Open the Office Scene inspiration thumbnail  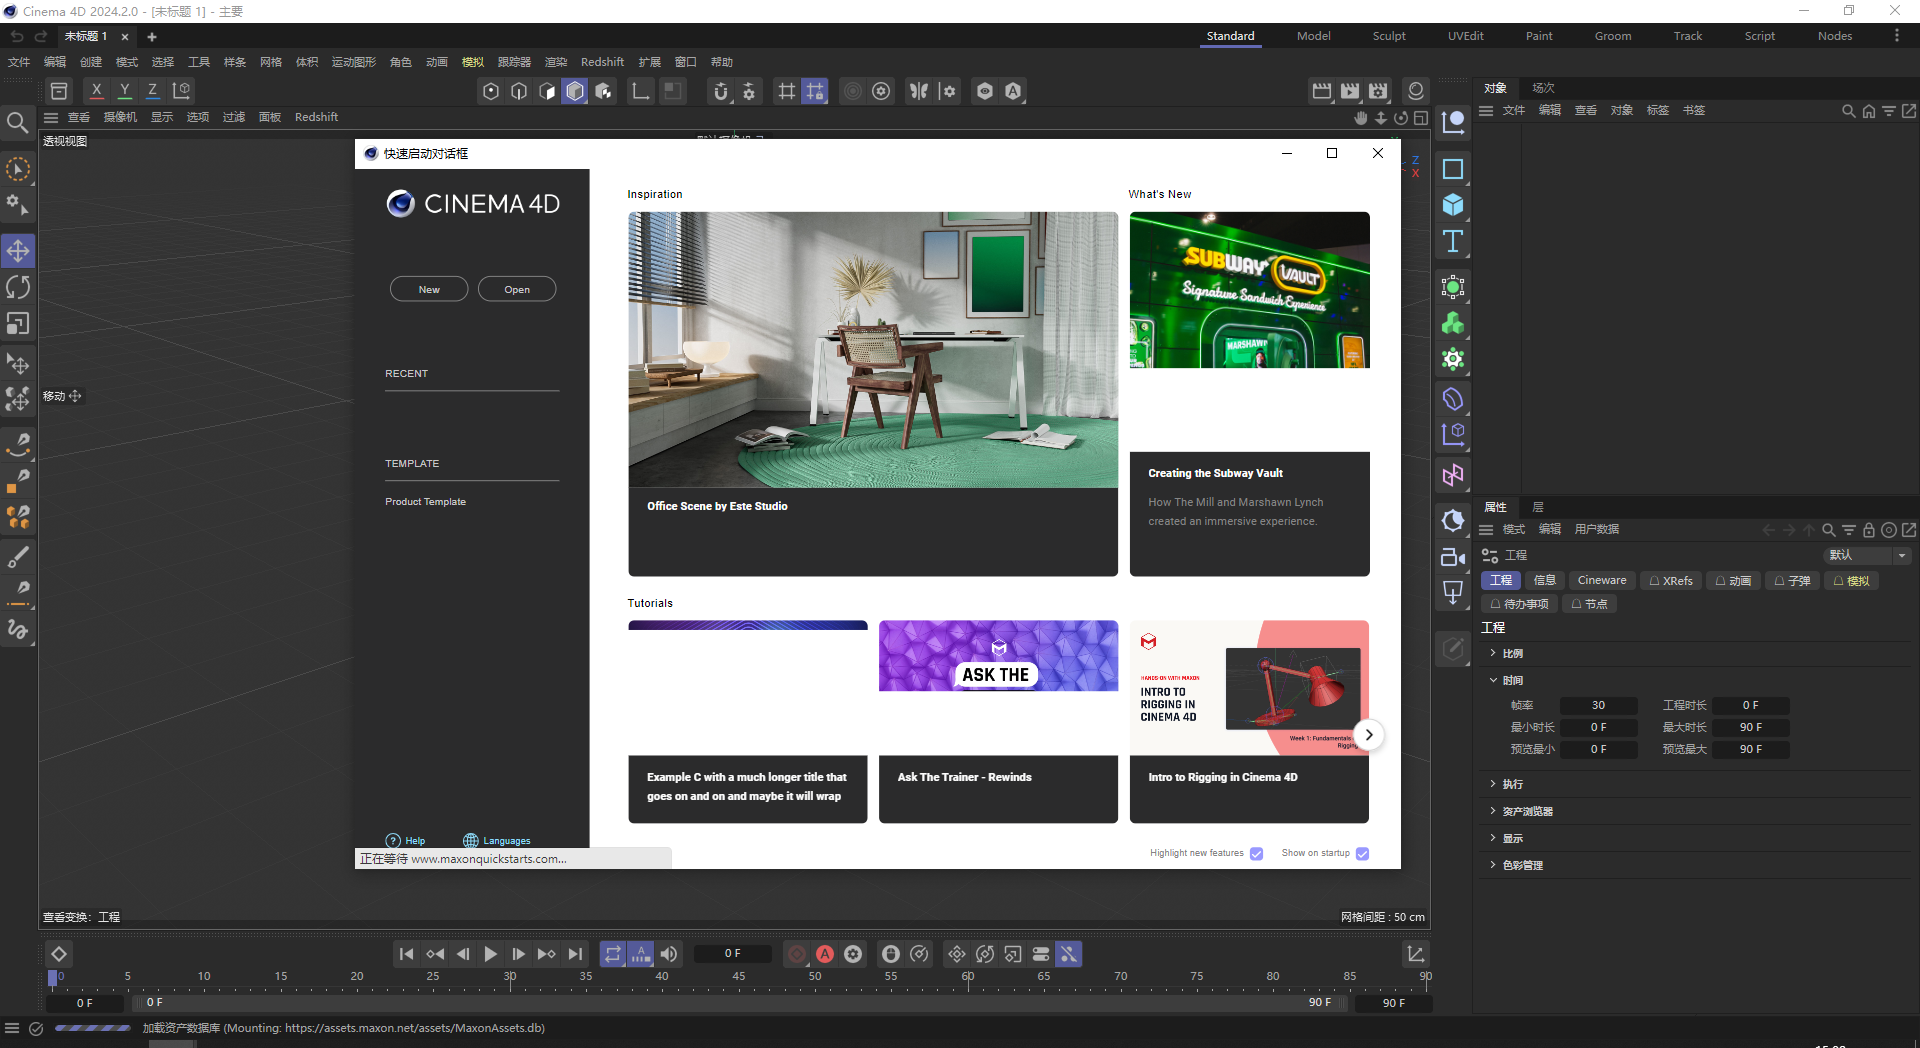873,350
